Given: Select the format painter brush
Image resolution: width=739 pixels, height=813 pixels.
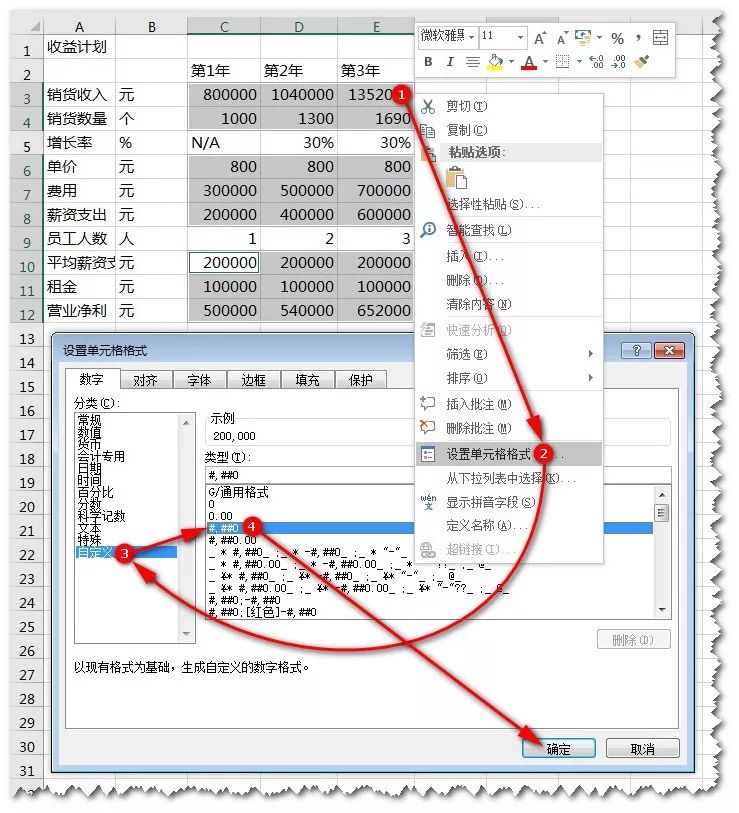Looking at the screenshot, I should (642, 62).
